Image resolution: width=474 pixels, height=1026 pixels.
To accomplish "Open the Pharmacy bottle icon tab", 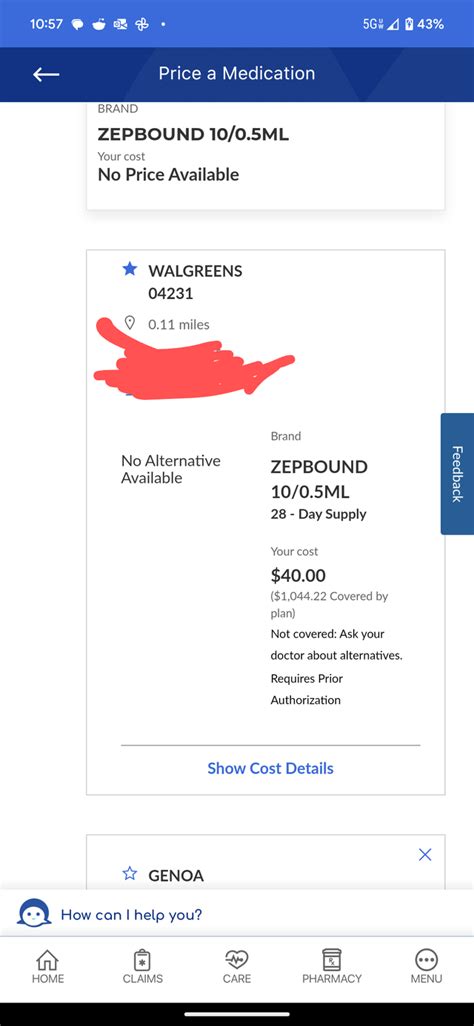I will pos(332,966).
